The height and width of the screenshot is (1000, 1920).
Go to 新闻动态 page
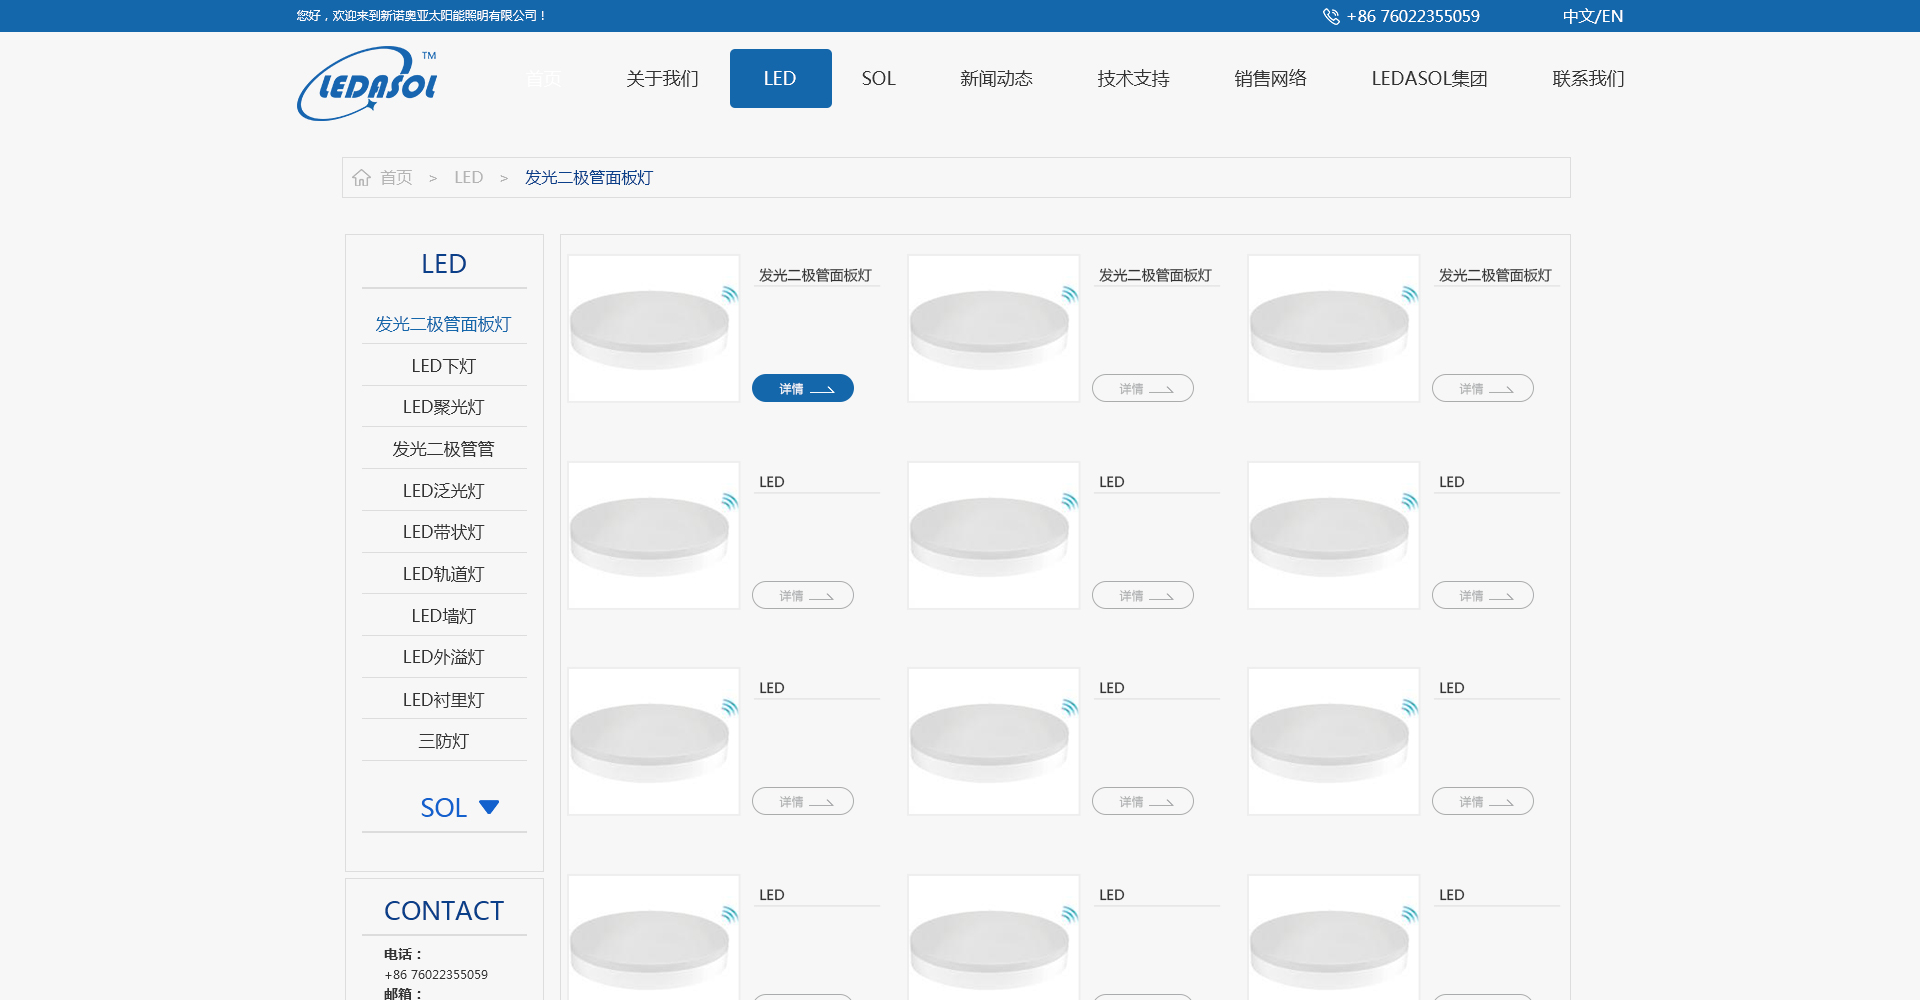(996, 79)
